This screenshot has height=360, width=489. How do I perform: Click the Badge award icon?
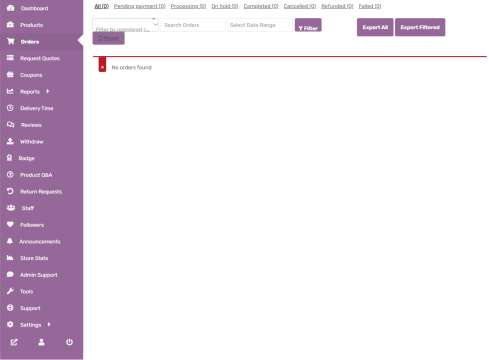click(x=9, y=158)
